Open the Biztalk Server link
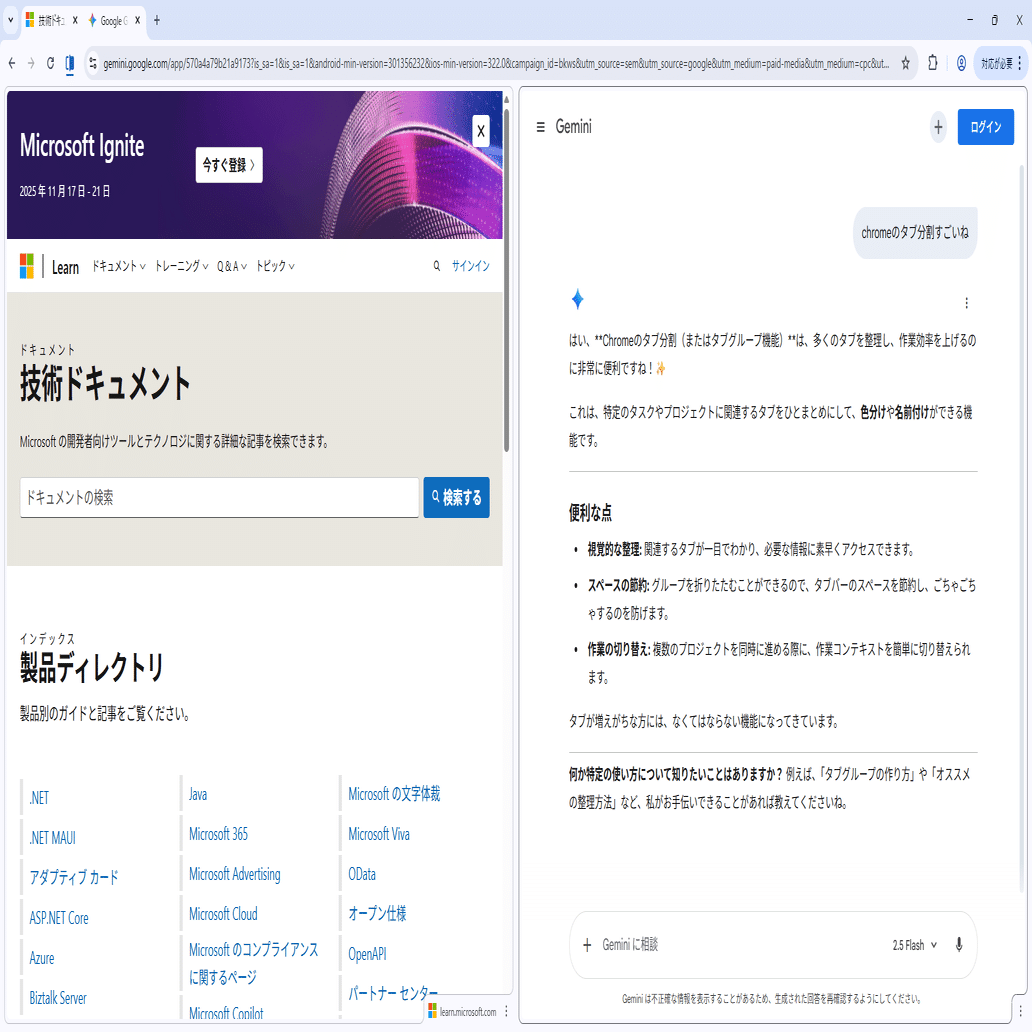Screen dimensions: 1032x1032 tap(58, 998)
